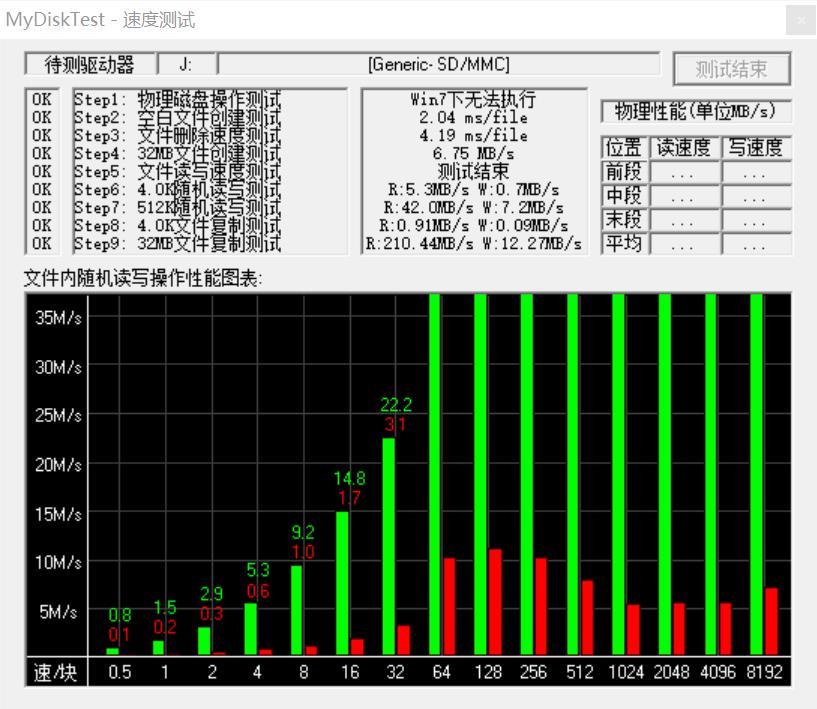Screen dimensions: 817x709
Task: Click the 0.5 block size label
Action: coord(120,673)
